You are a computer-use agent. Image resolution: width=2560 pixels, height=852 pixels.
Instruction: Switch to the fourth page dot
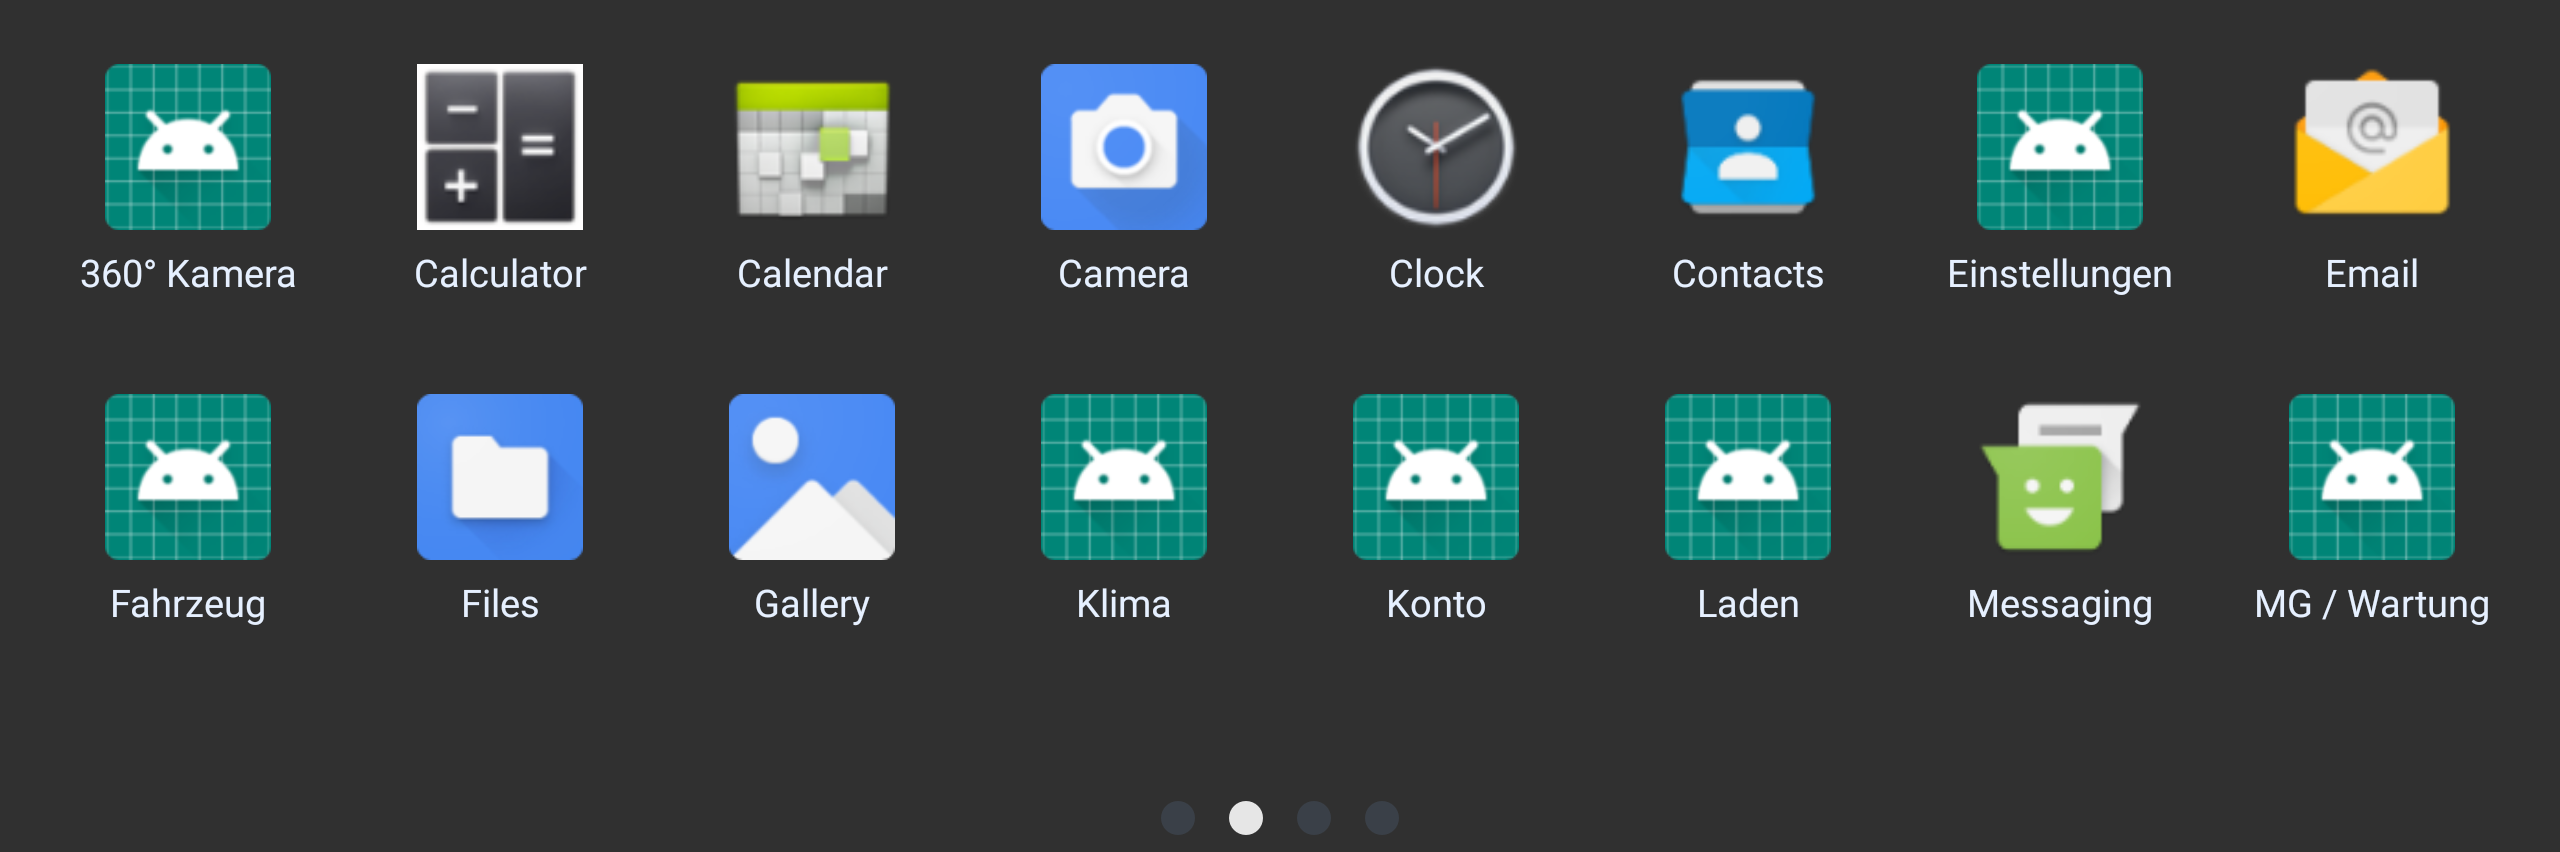point(1382,818)
